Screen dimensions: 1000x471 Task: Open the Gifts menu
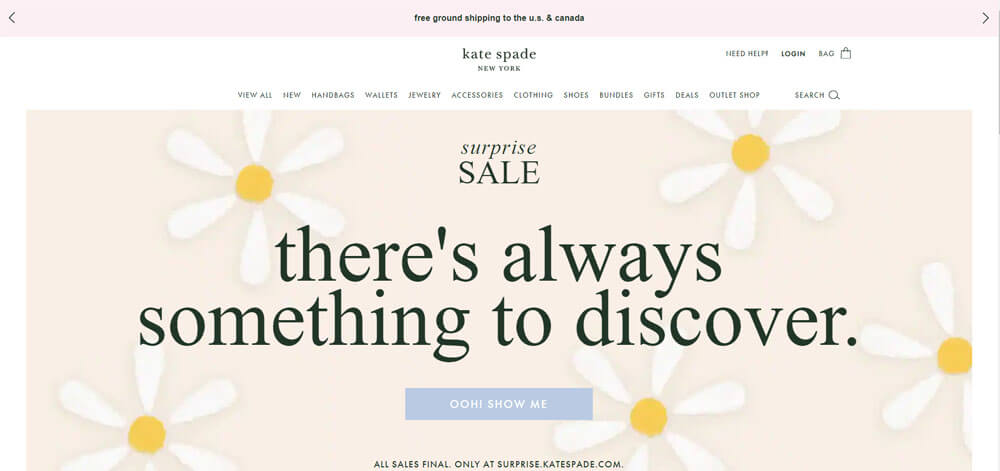[x=654, y=95]
